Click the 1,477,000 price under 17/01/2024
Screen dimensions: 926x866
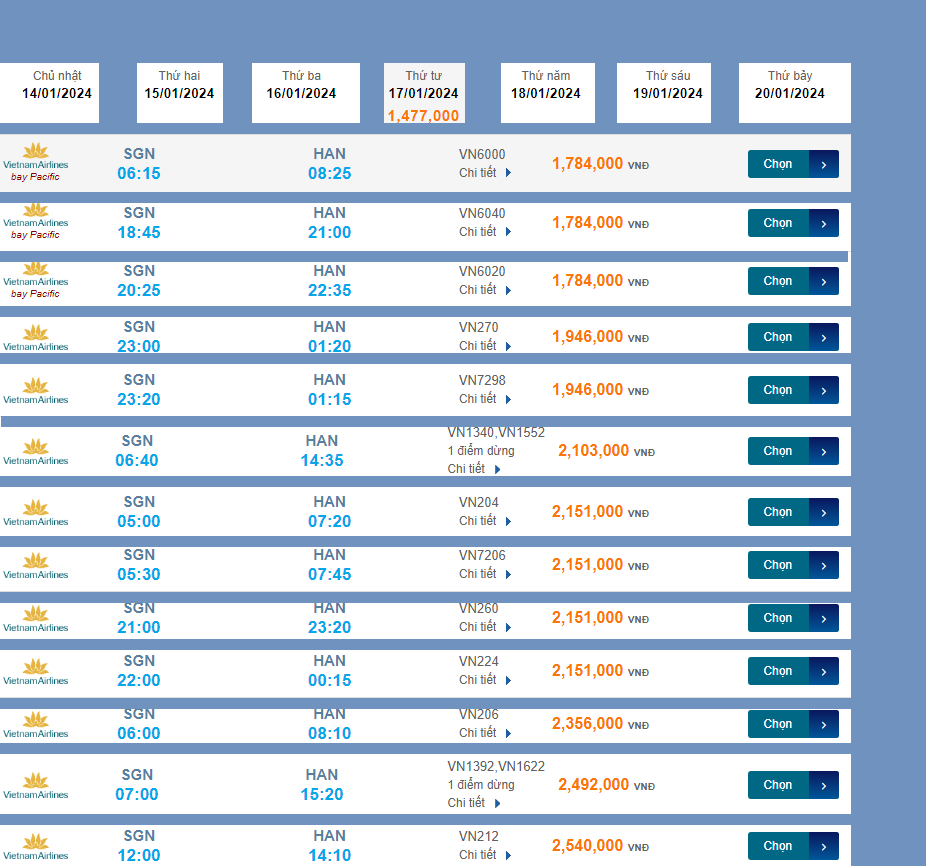click(423, 116)
